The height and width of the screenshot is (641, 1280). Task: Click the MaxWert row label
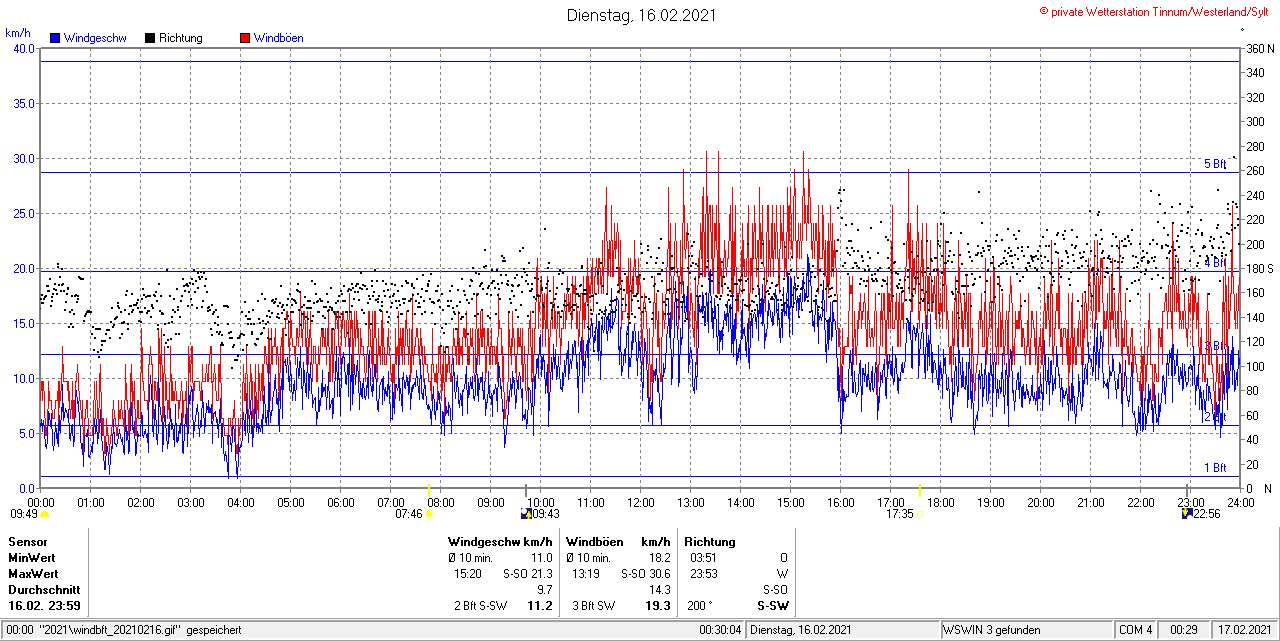coord(33,574)
